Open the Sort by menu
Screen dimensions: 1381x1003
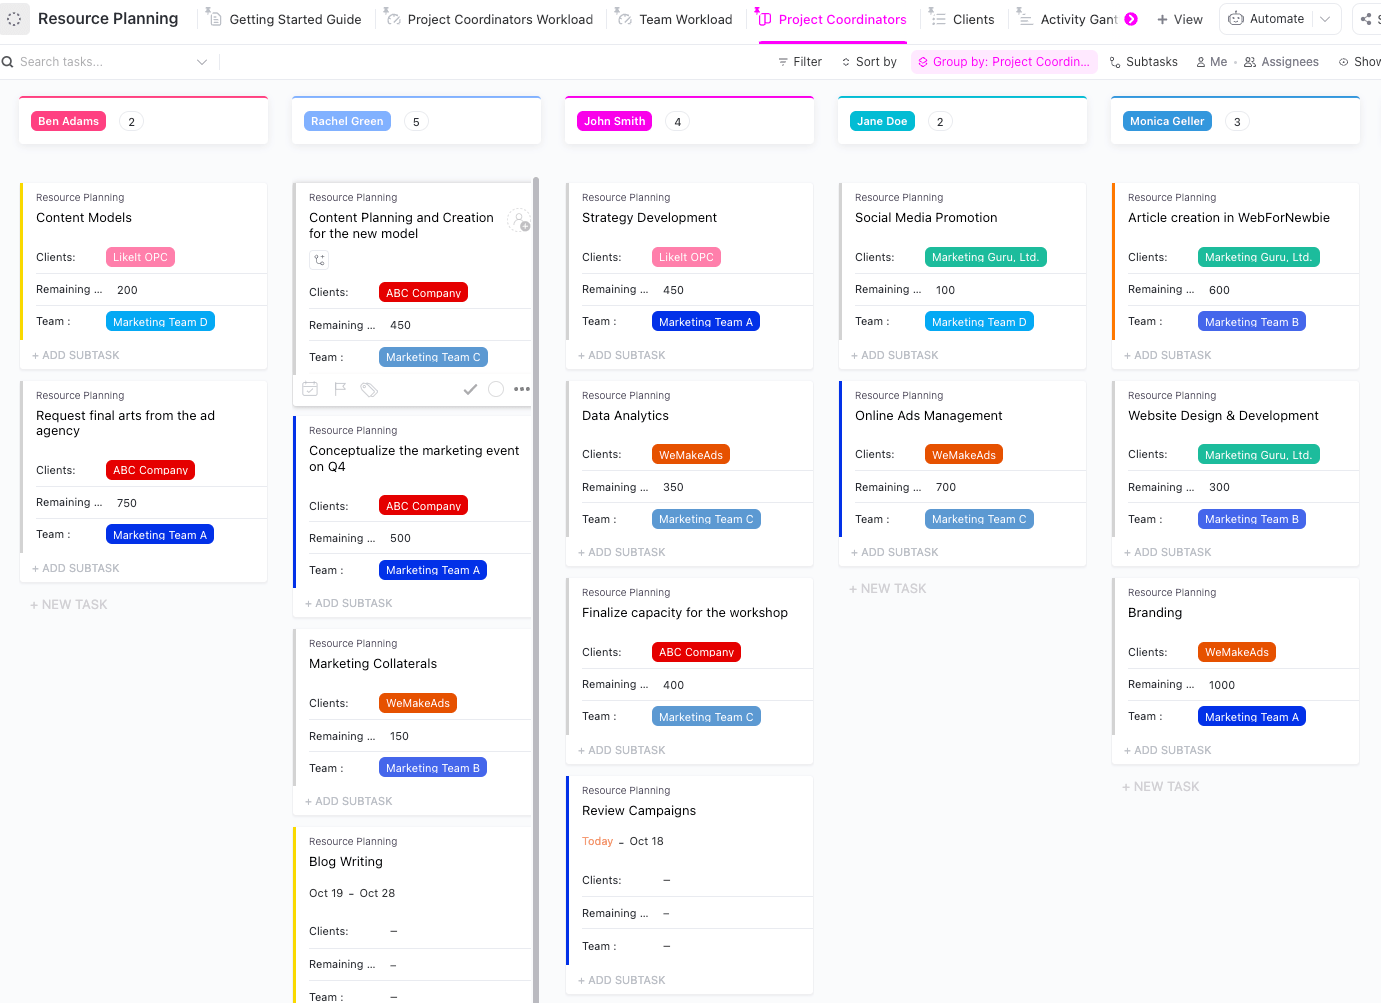point(869,62)
